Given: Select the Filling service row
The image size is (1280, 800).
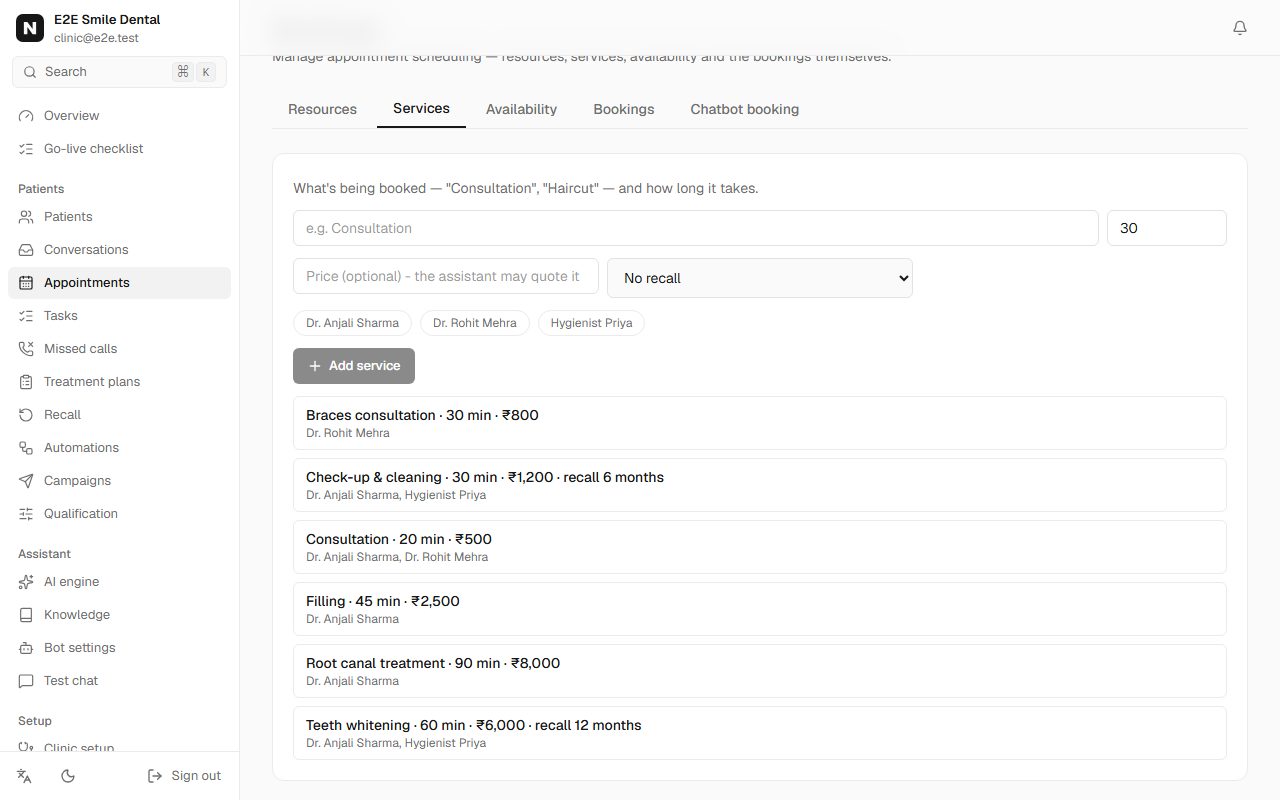Looking at the screenshot, I should [x=760, y=609].
